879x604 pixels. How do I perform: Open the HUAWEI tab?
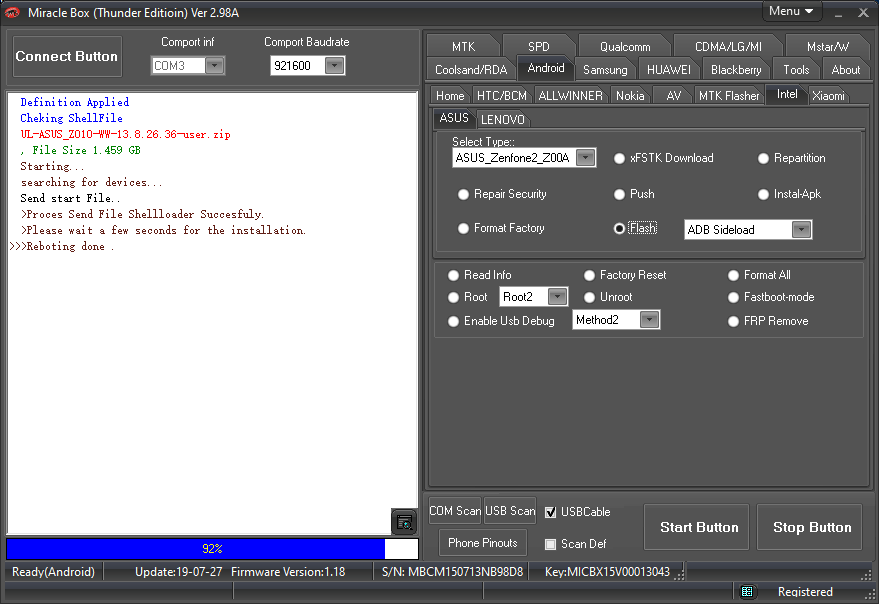[x=668, y=70]
